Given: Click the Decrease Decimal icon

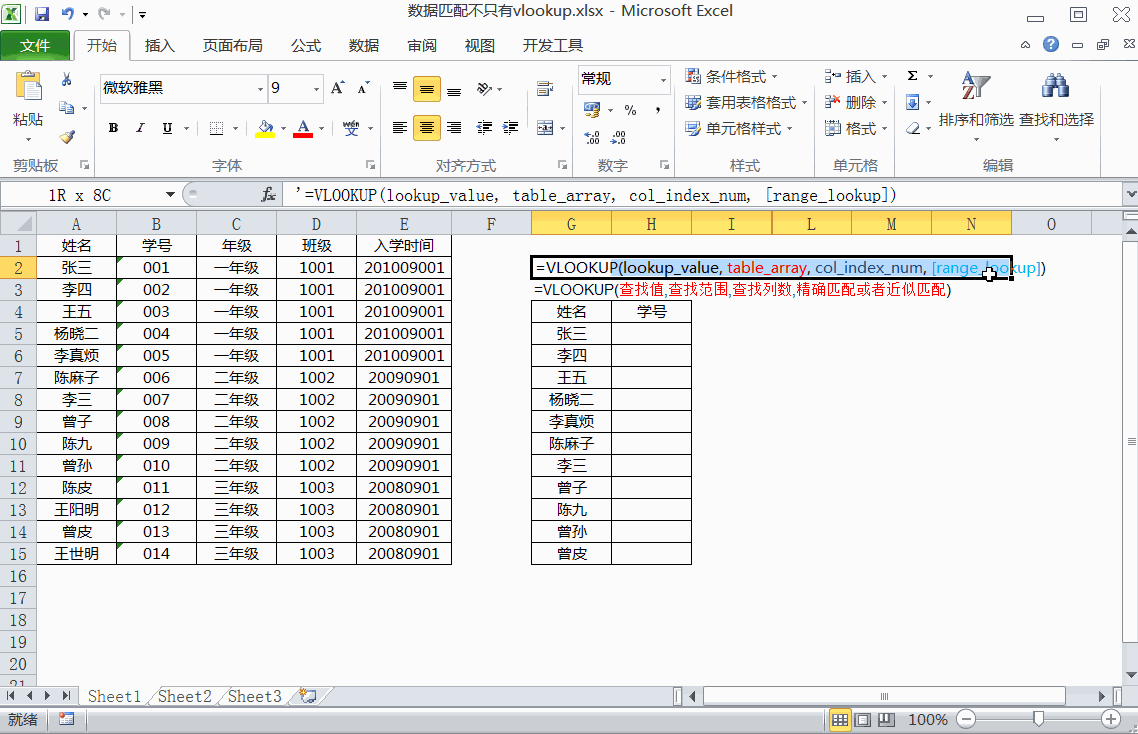Looking at the screenshot, I should pyautogui.click(x=619, y=137).
